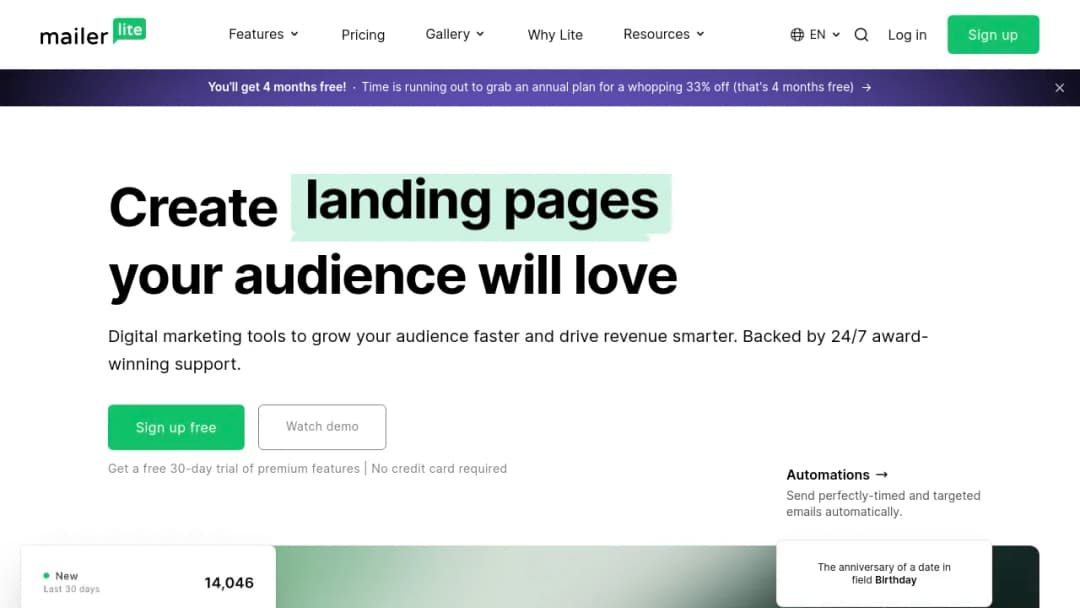Click the MailerLite logo
The image size is (1080, 608).
(93, 32)
